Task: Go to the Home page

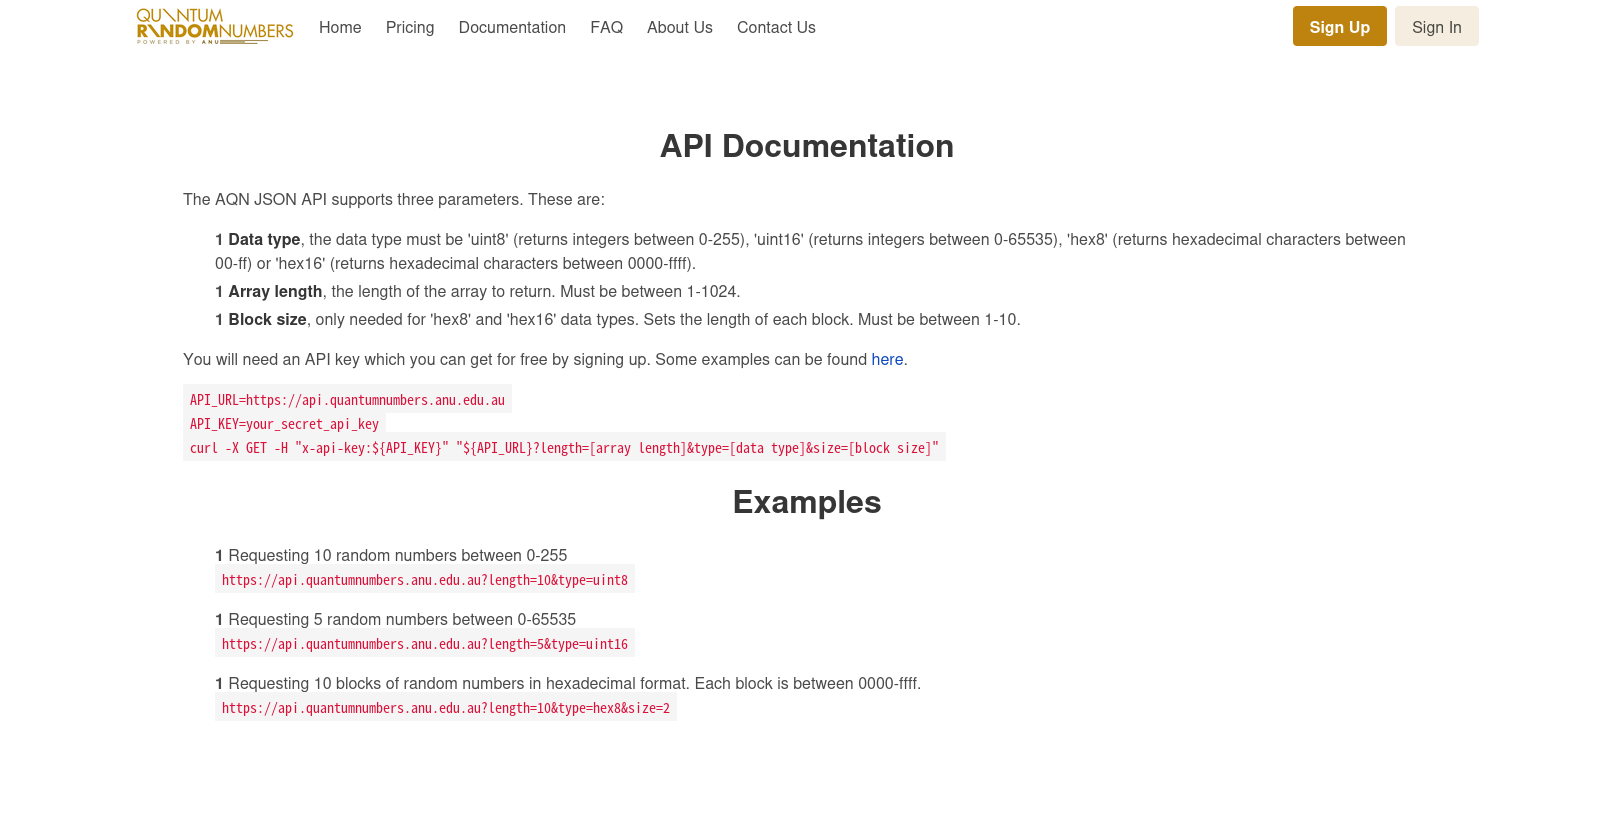Action: 340,28
